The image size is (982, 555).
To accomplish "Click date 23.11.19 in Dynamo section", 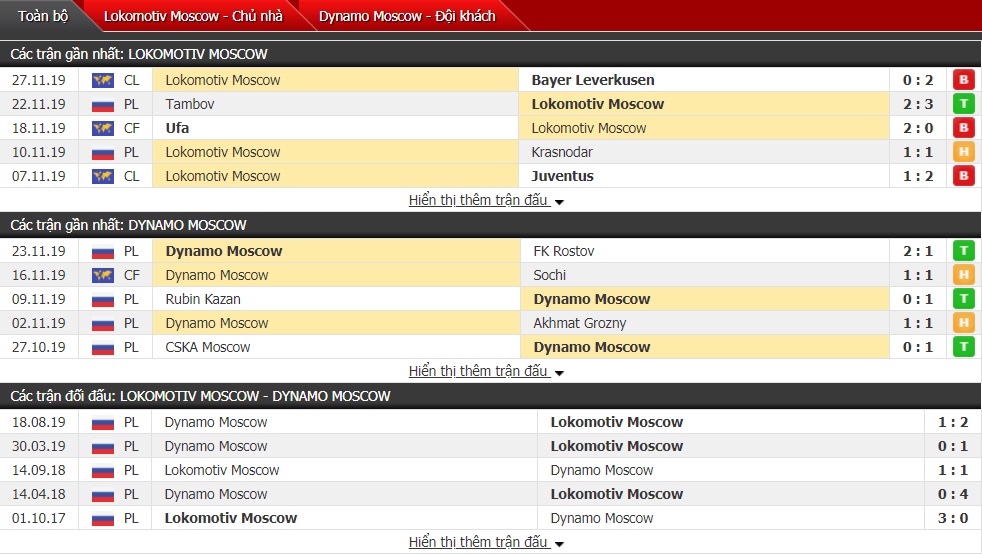I will (38, 251).
